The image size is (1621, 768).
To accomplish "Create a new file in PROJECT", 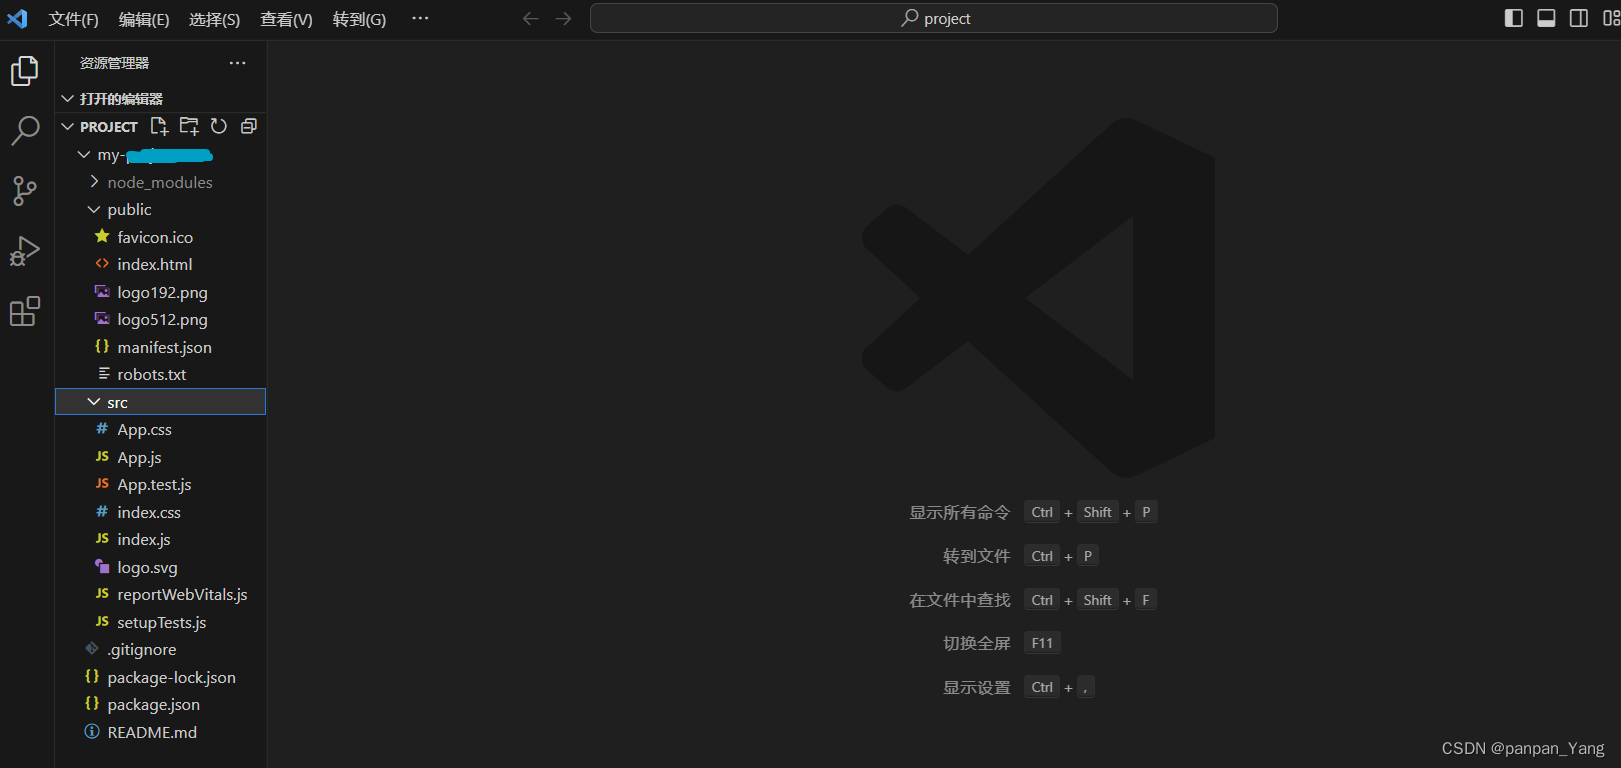I will (159, 126).
